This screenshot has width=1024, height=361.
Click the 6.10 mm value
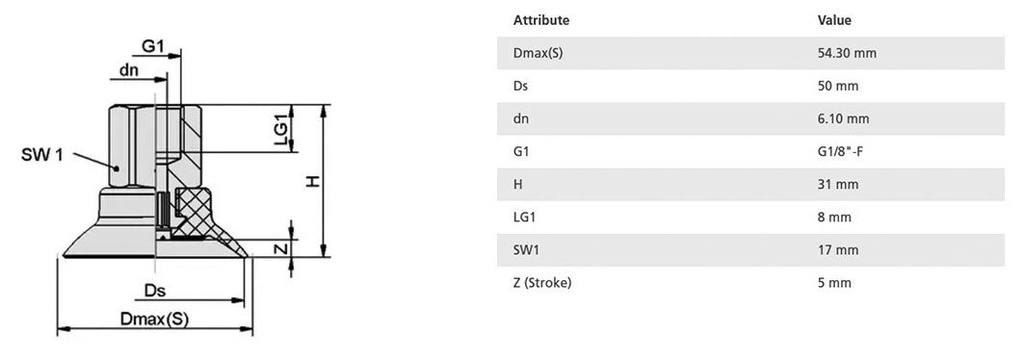pos(843,119)
